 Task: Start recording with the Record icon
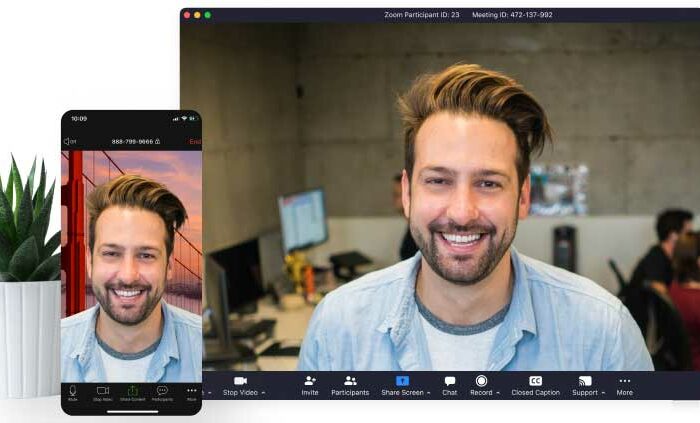(481, 381)
